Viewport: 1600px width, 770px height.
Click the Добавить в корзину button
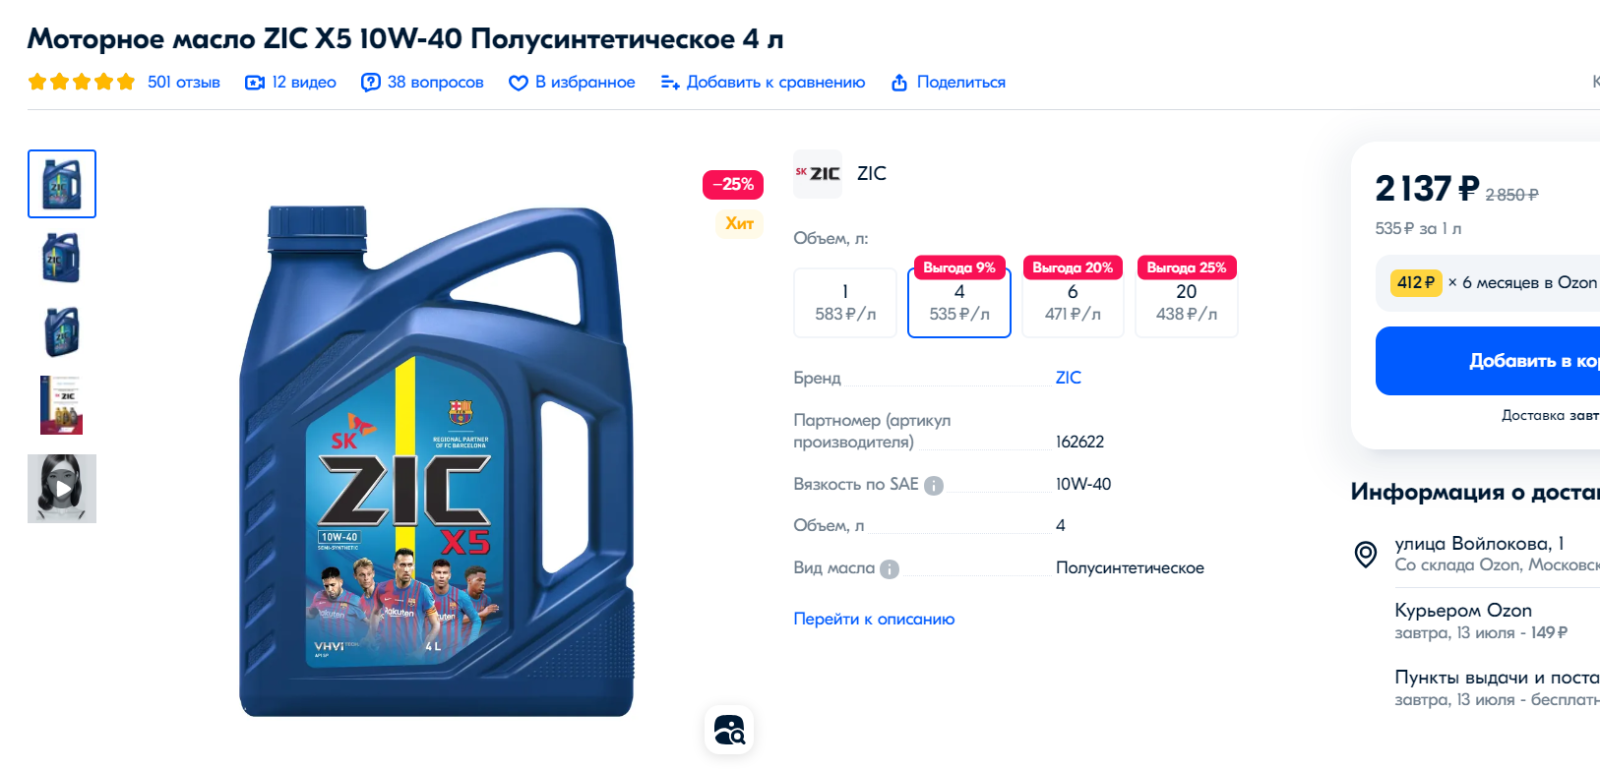[1488, 361]
